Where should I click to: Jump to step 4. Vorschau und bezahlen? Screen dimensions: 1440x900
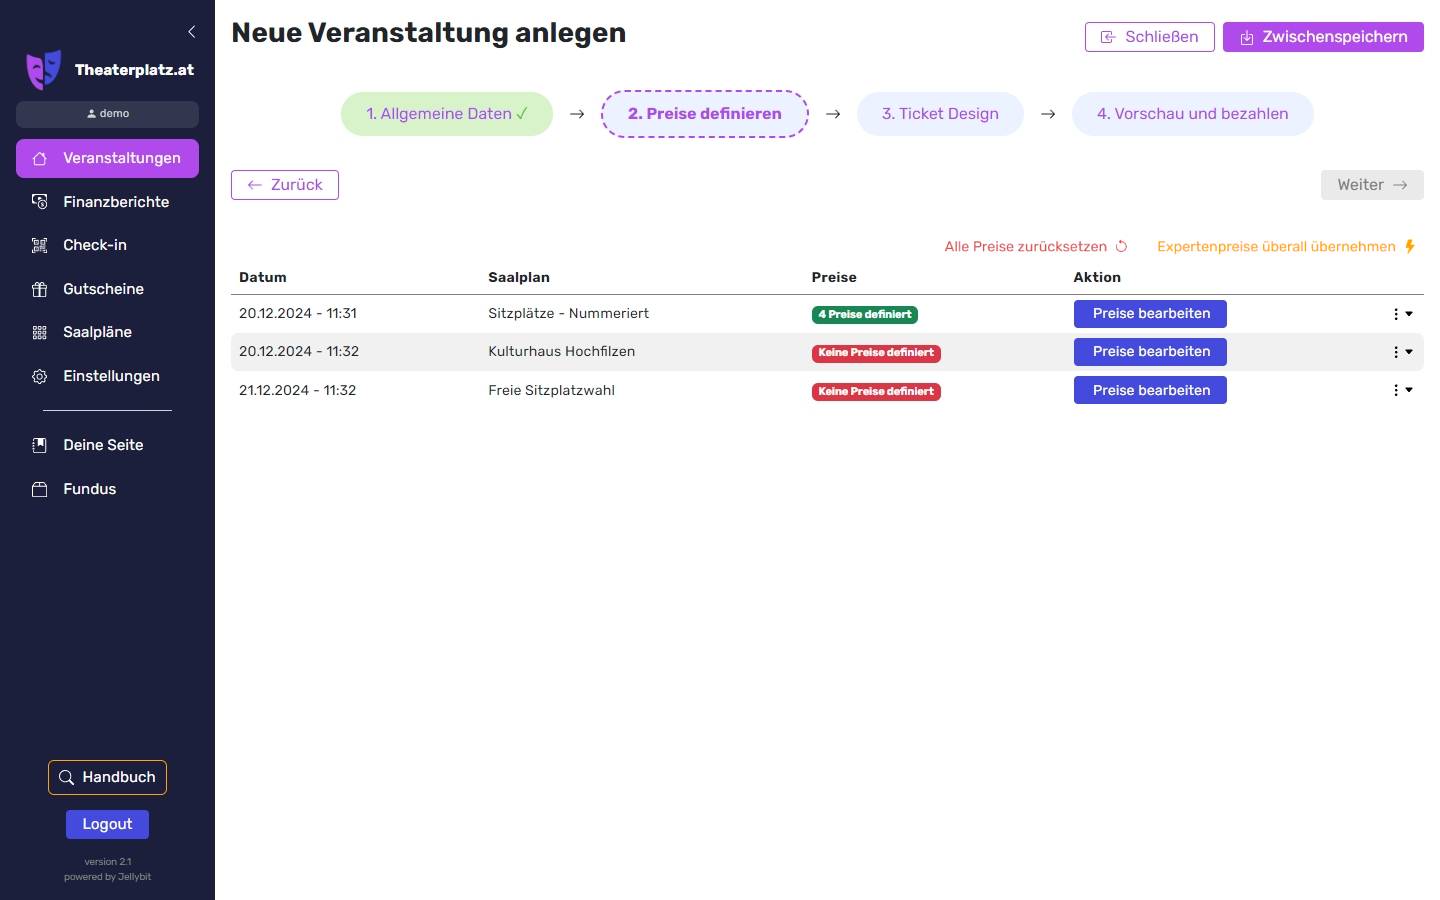[1191, 114]
